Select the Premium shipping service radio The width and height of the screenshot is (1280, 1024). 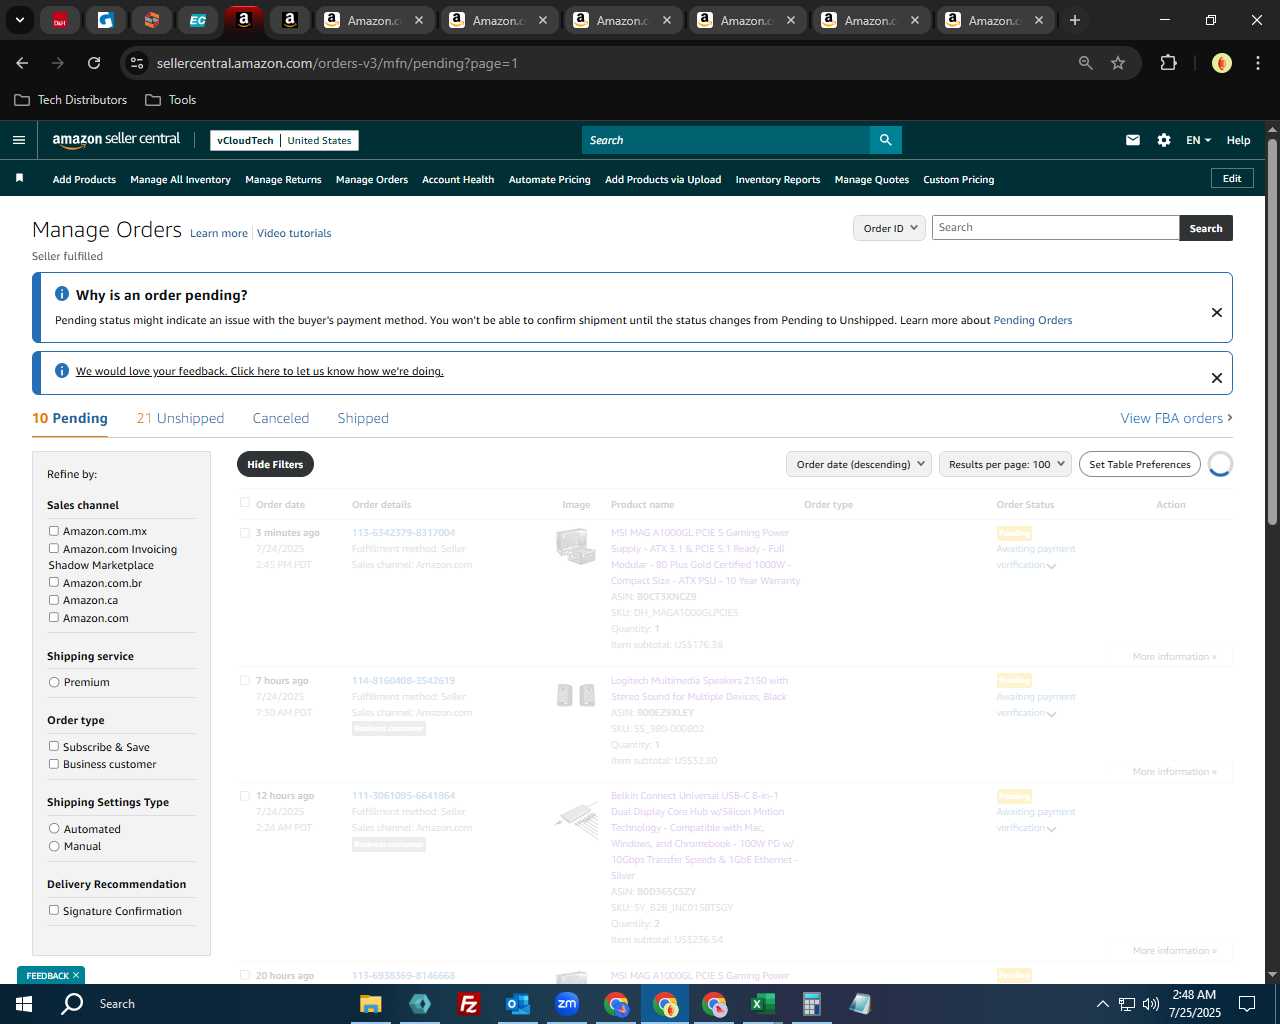coord(54,682)
